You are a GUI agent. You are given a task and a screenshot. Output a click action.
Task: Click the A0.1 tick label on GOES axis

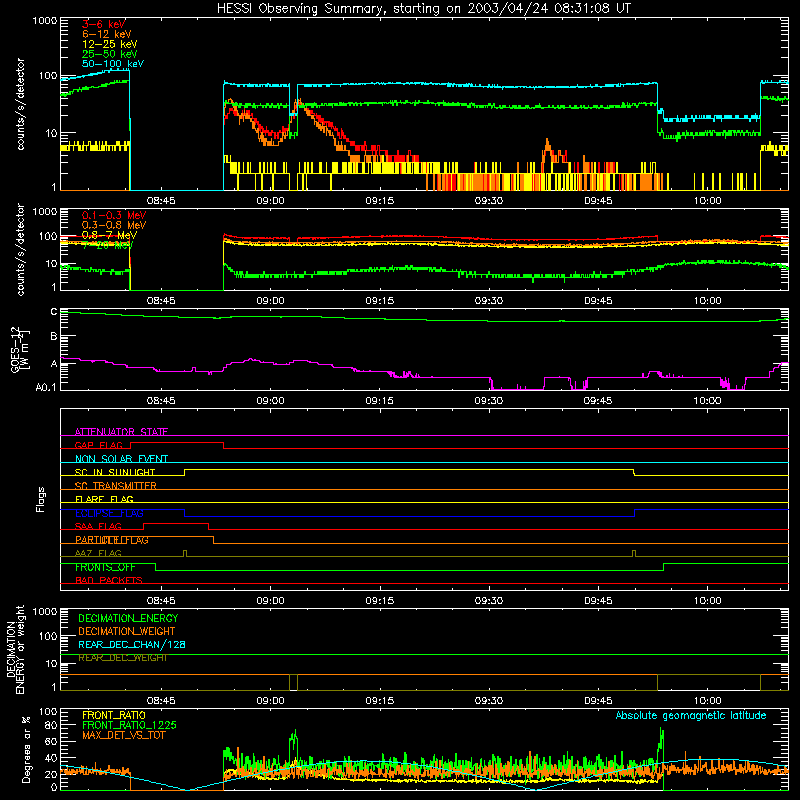[46, 388]
